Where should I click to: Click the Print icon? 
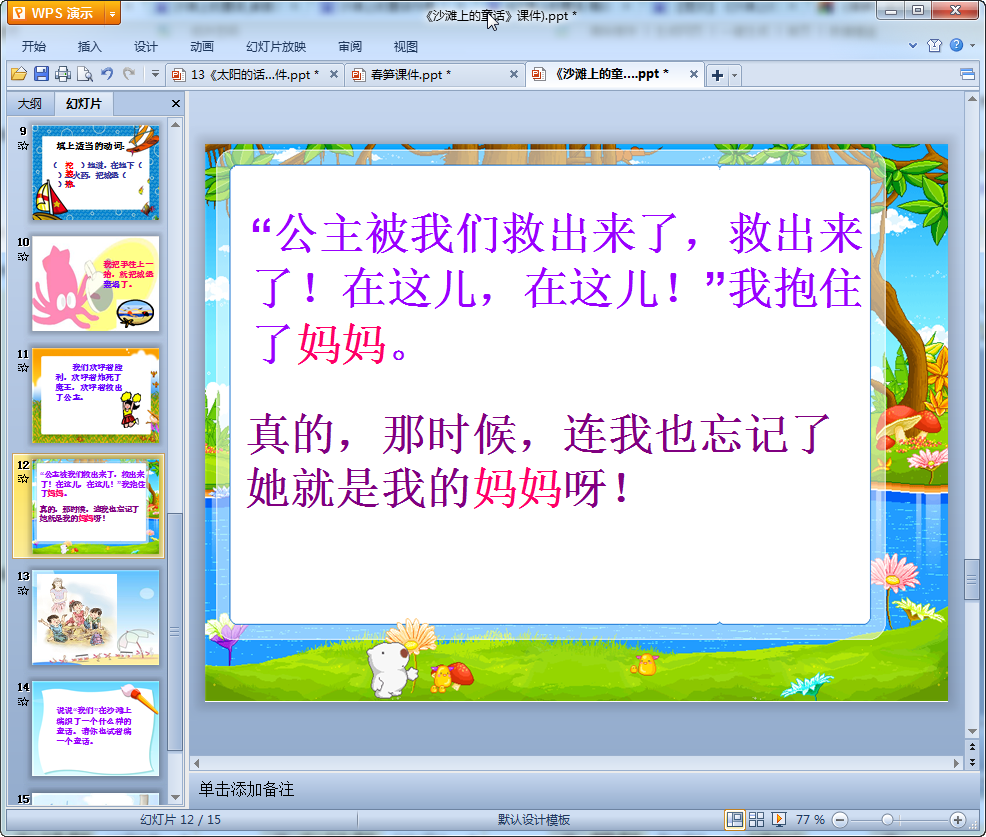point(63,74)
